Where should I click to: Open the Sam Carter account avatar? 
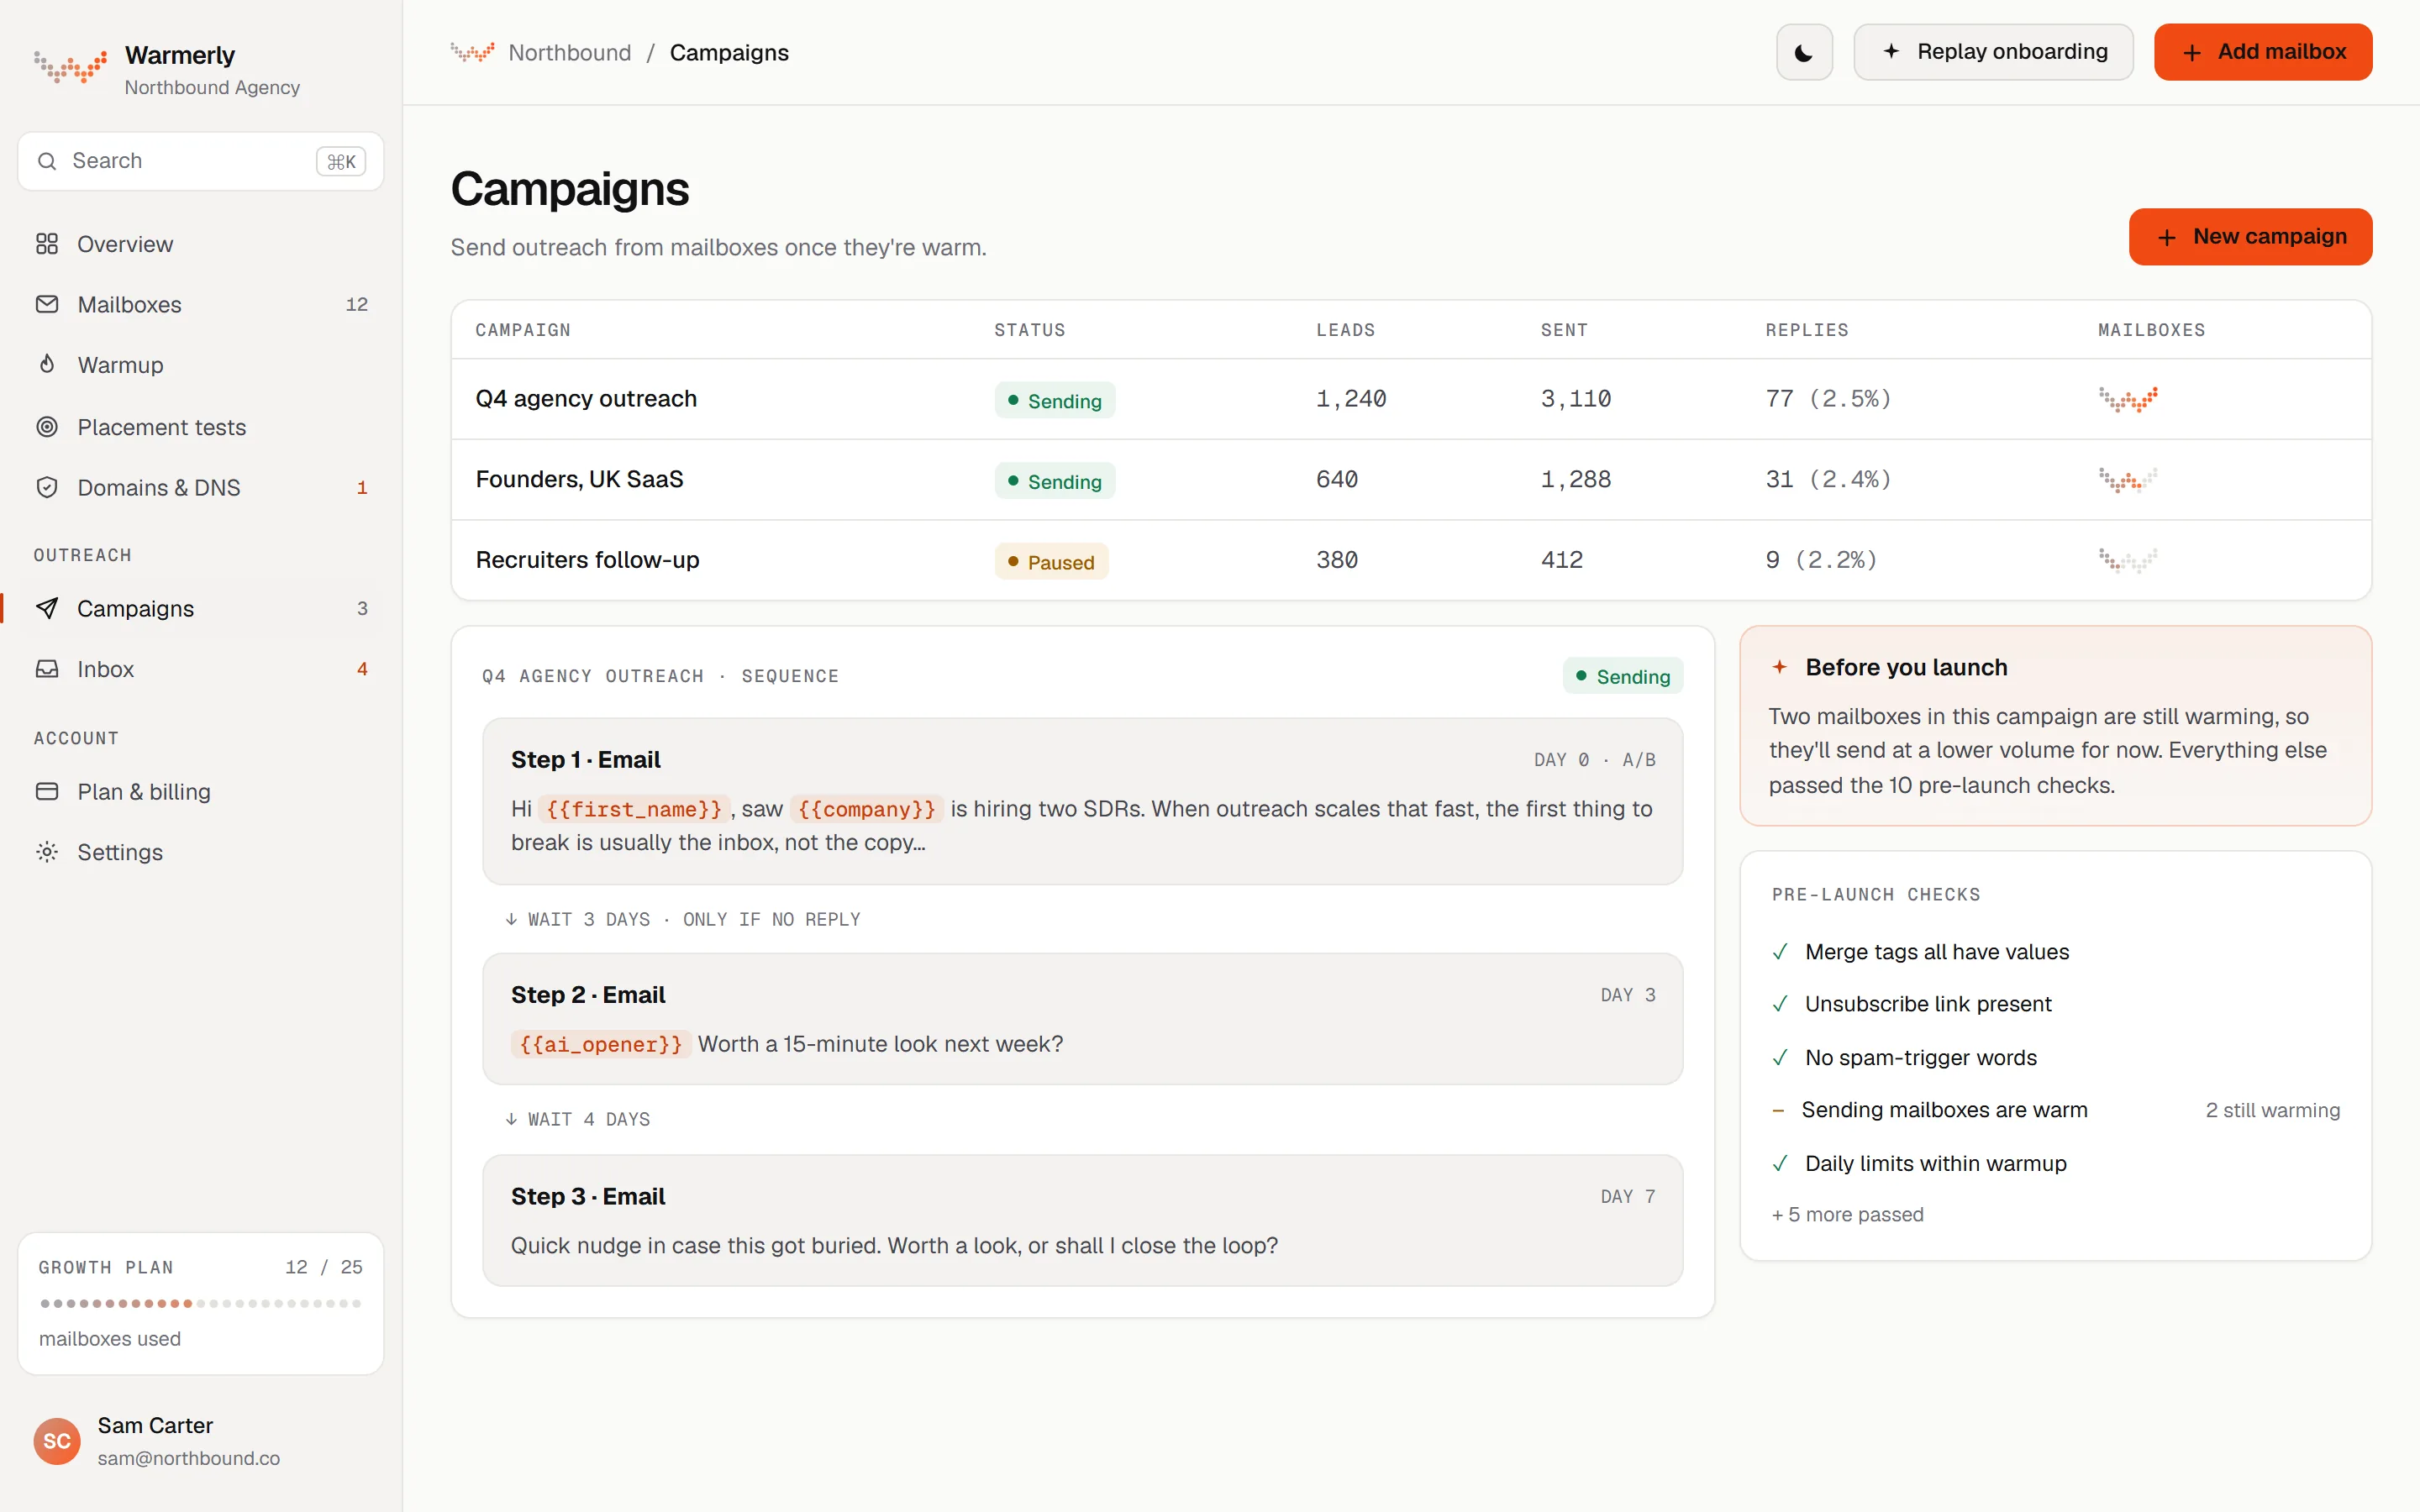point(57,1441)
